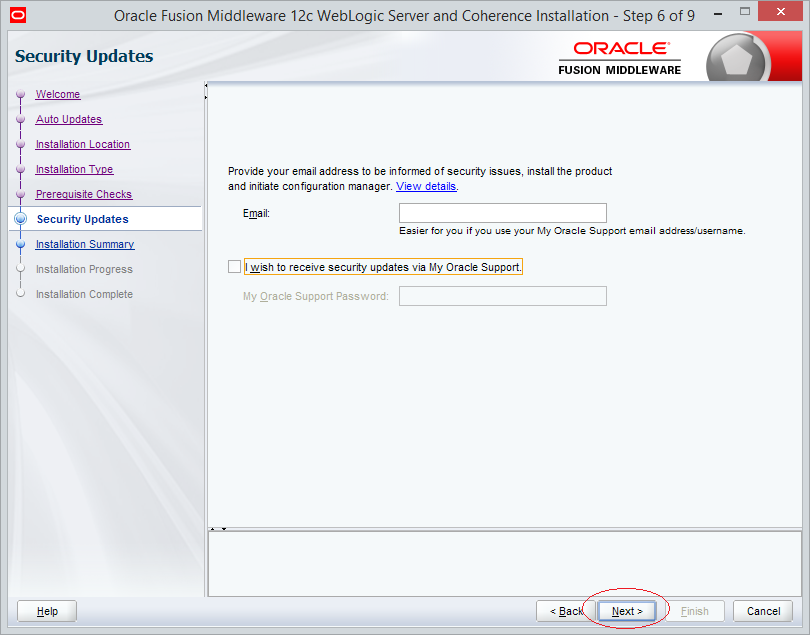Click the Installation Location bullet marker
Screen dimensions: 810x635
tap(21, 144)
